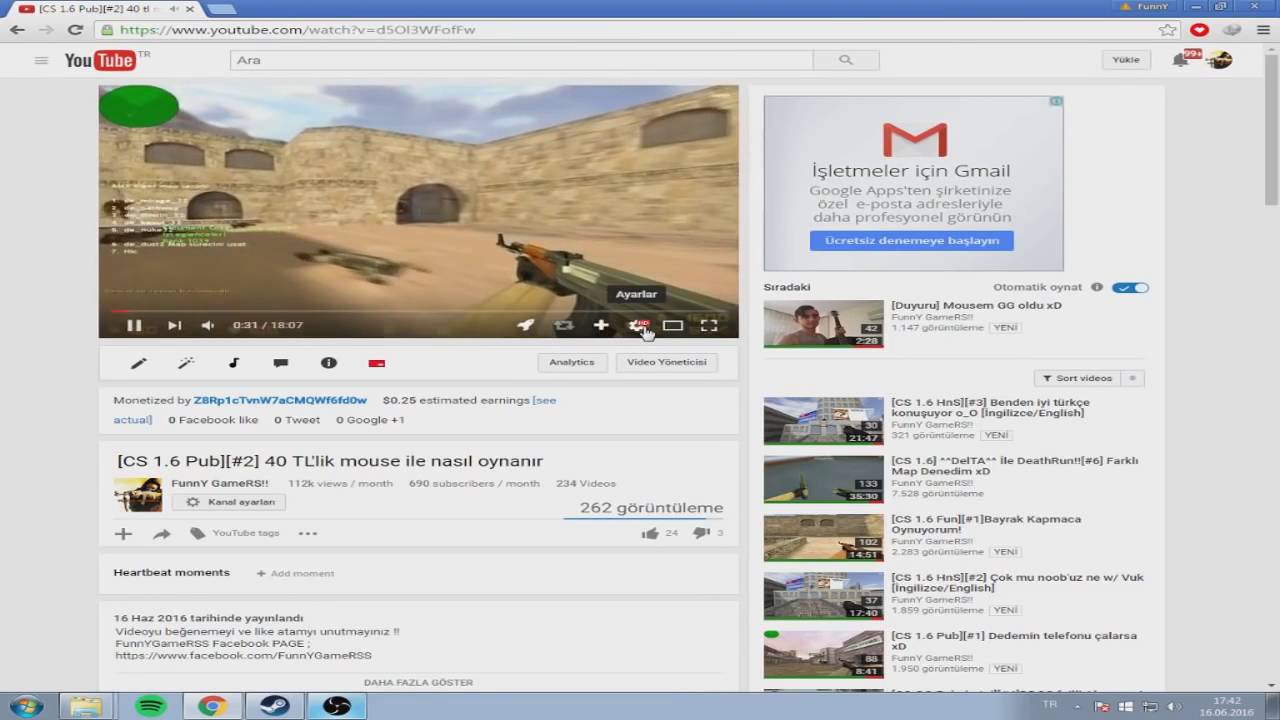Expand description with DAHA FAZLA GÖSTER
The image size is (1280, 720).
tap(418, 683)
